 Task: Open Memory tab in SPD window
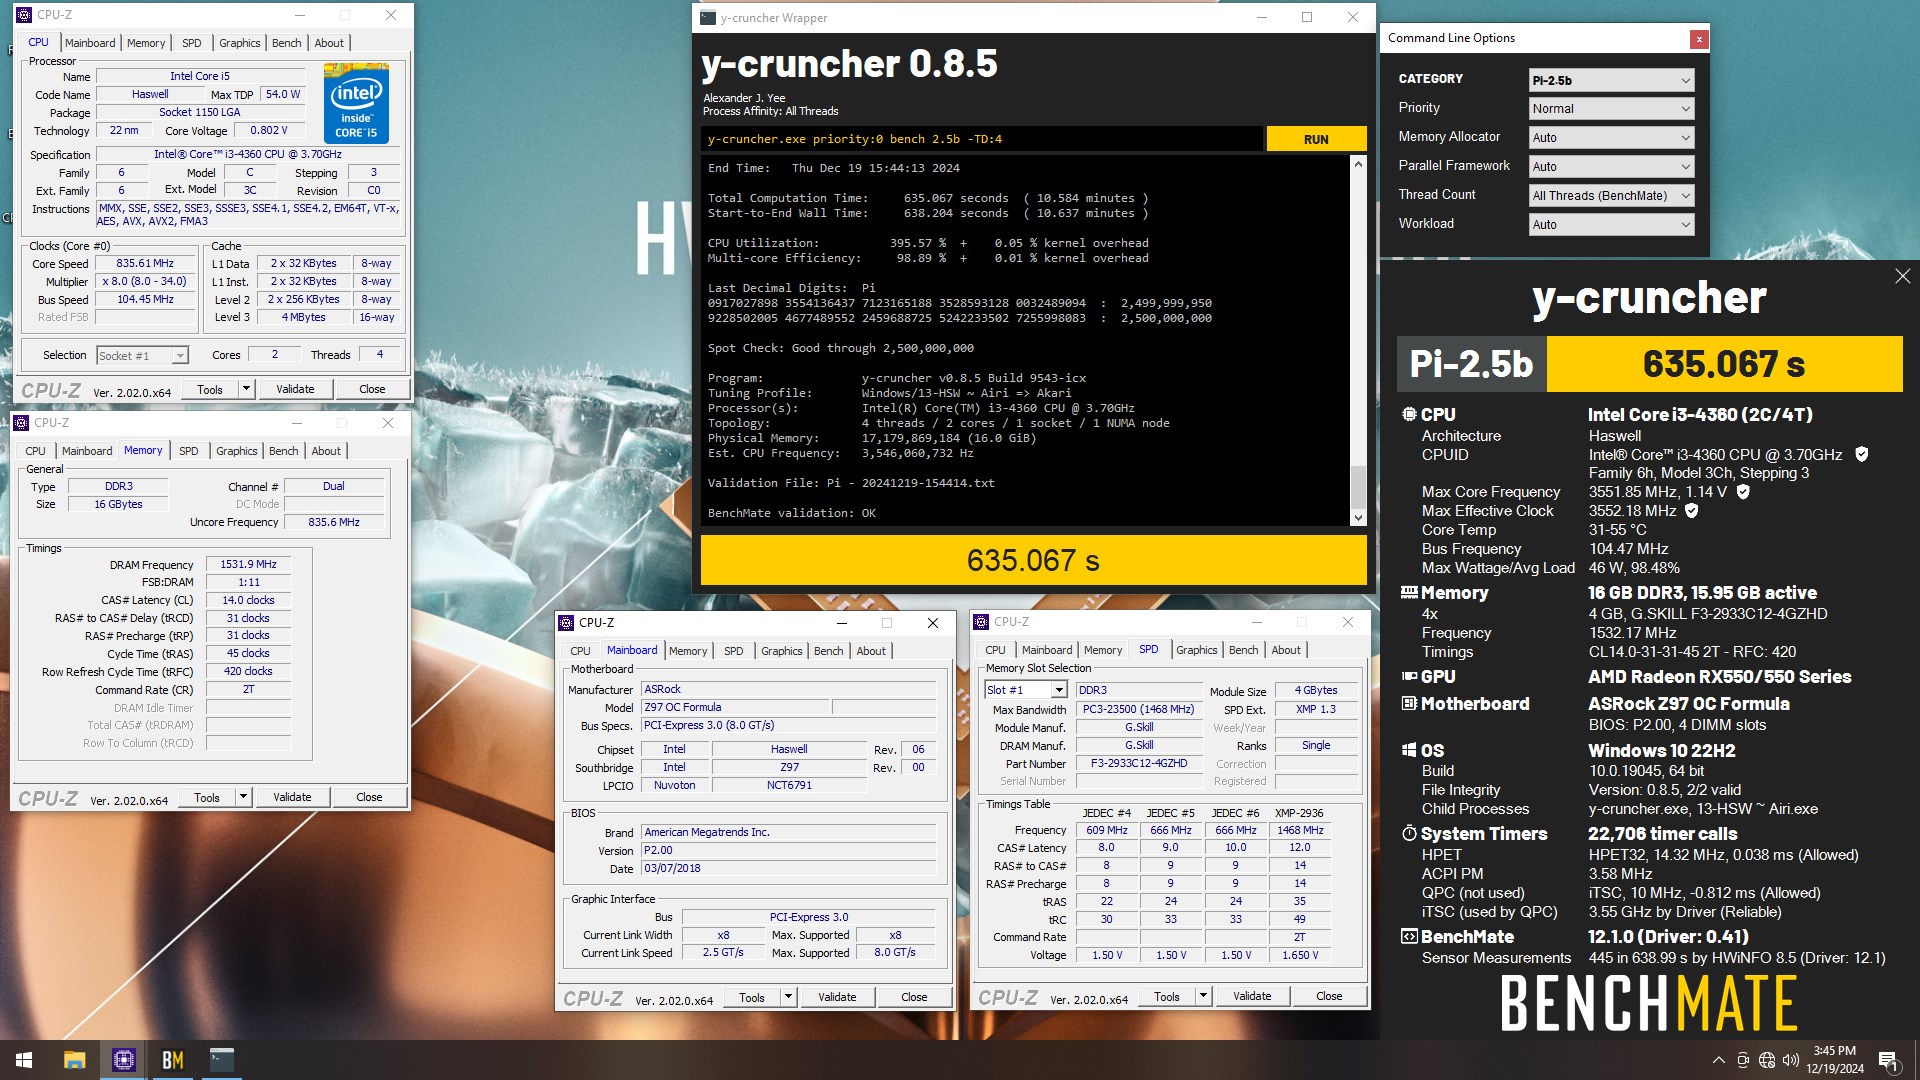click(x=1103, y=650)
